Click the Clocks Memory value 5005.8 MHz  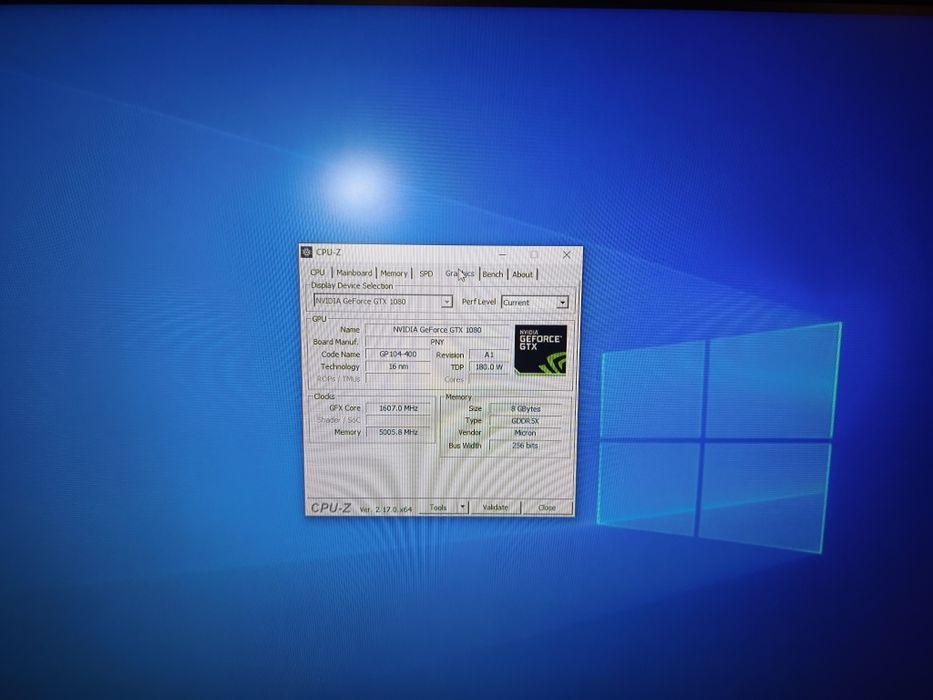[398, 432]
